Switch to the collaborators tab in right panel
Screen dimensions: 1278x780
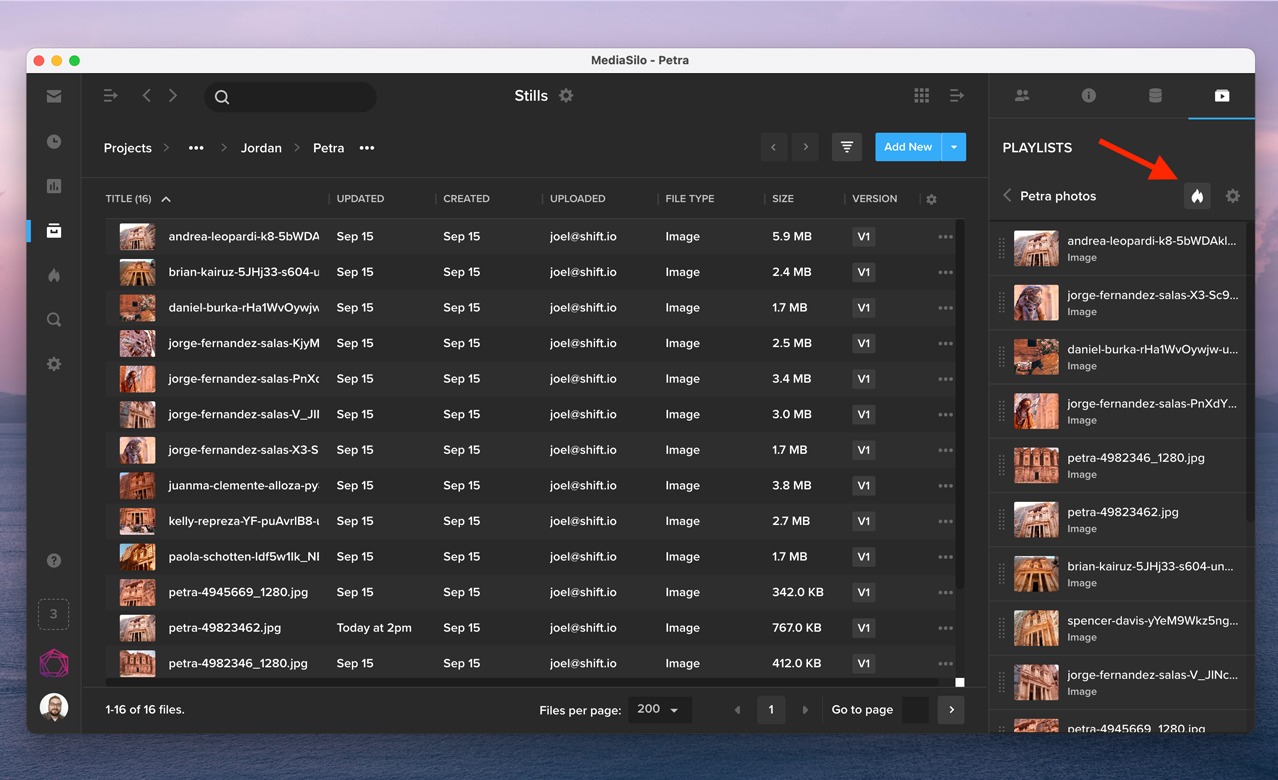tap(1022, 96)
